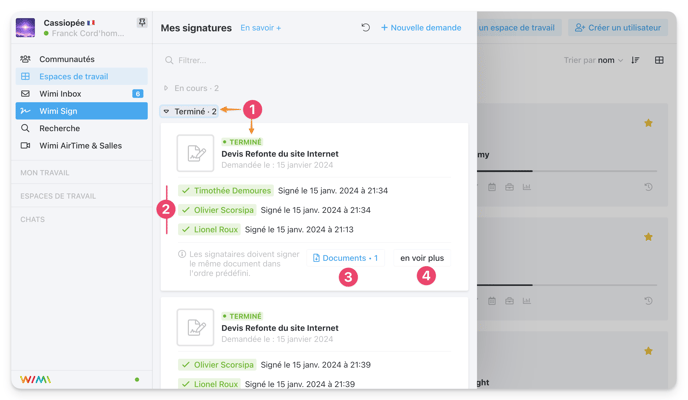Switch to grid view icon

(x=659, y=60)
